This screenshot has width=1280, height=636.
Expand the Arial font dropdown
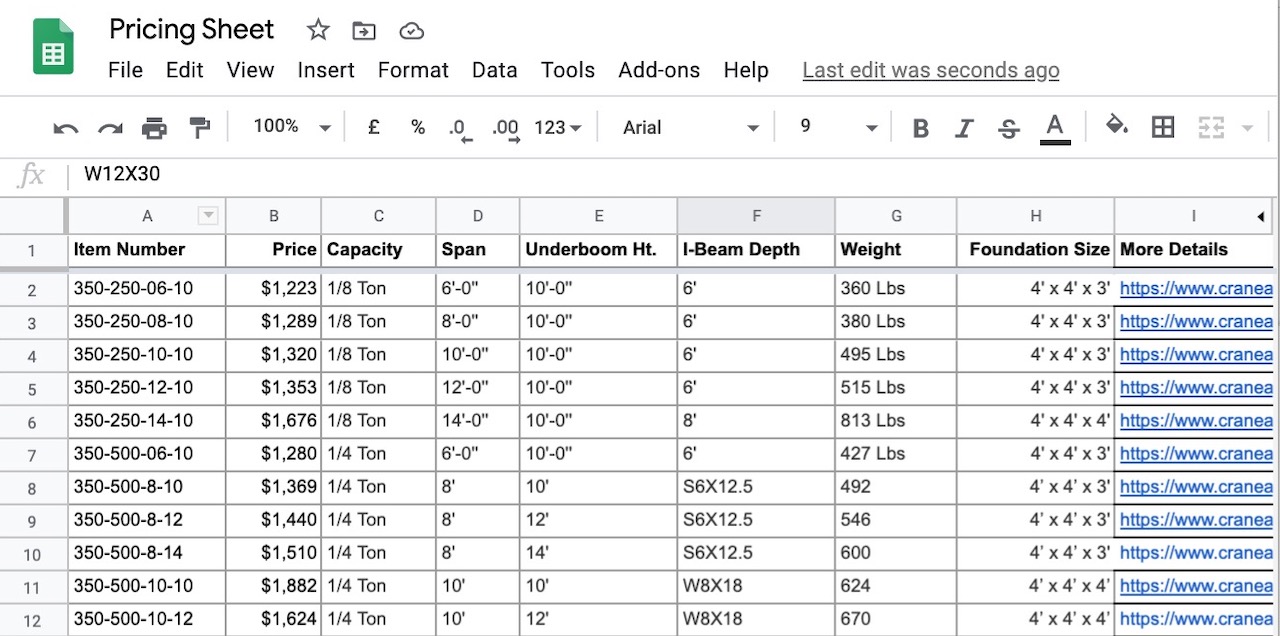pos(690,128)
